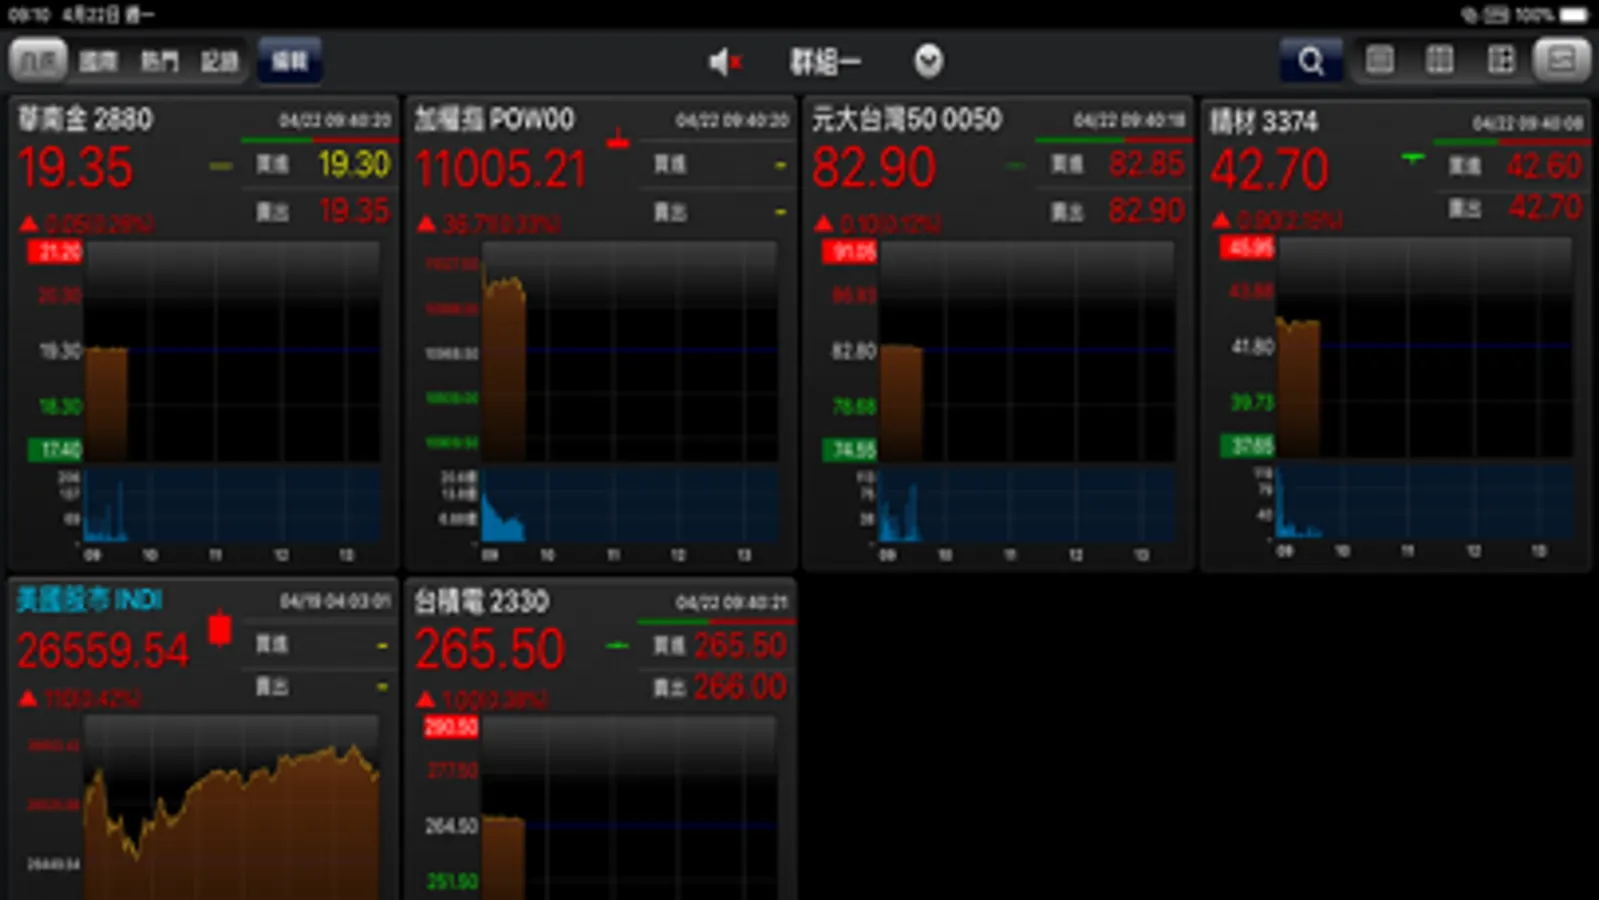The image size is (1599, 900).
Task: Switch to the 記錄 tab
Action: click(x=219, y=61)
